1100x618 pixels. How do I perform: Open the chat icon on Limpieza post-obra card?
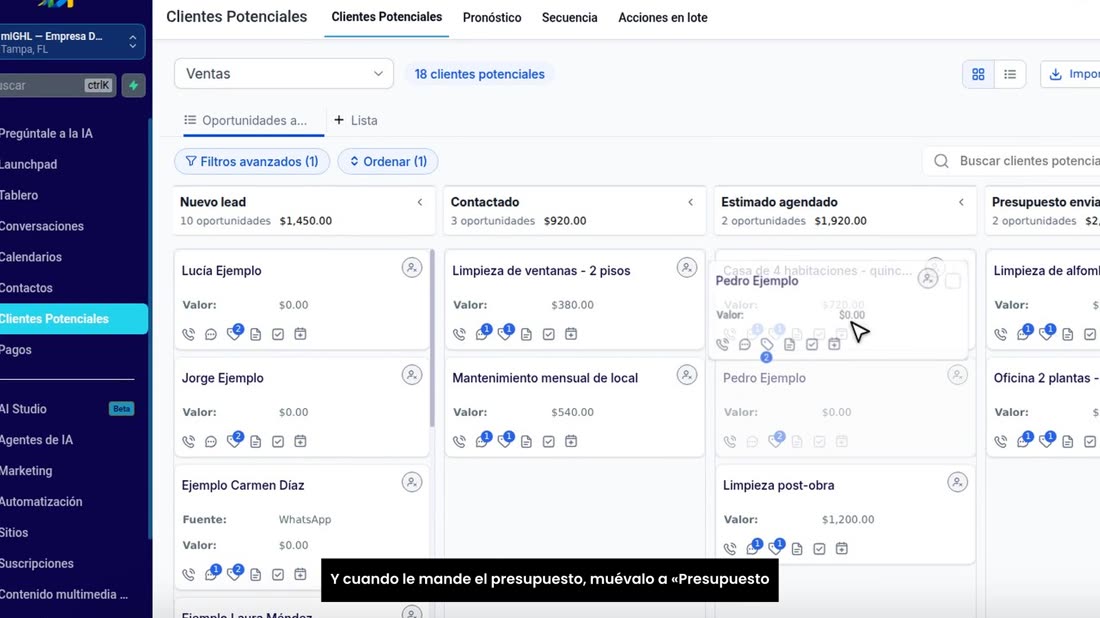pos(753,548)
